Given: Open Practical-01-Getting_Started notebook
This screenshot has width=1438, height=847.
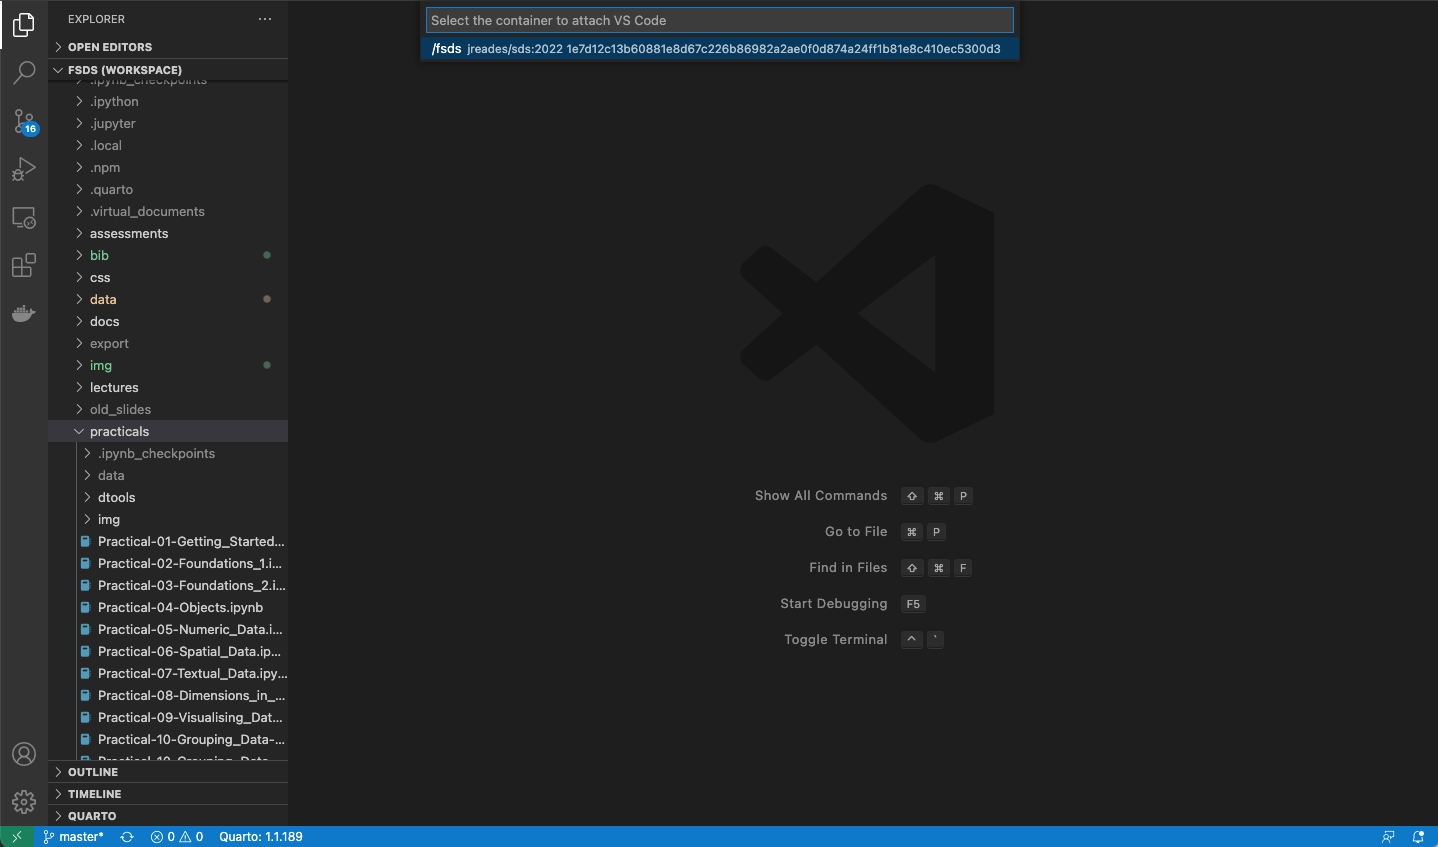Looking at the screenshot, I should (x=168, y=542).
